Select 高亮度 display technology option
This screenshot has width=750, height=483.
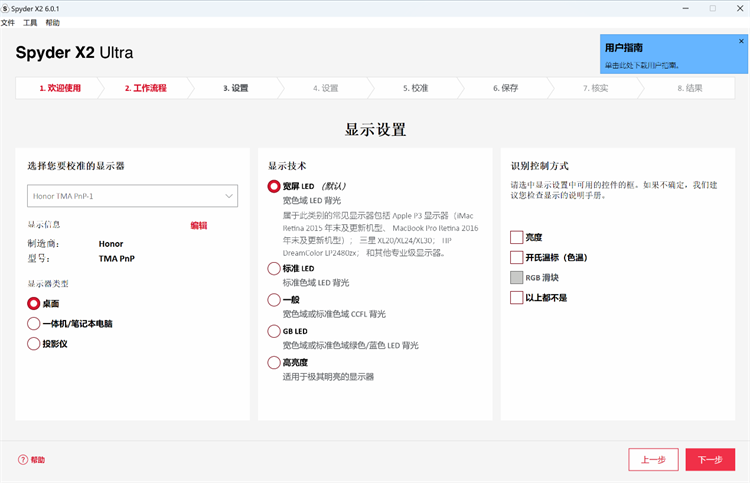click(x=274, y=362)
